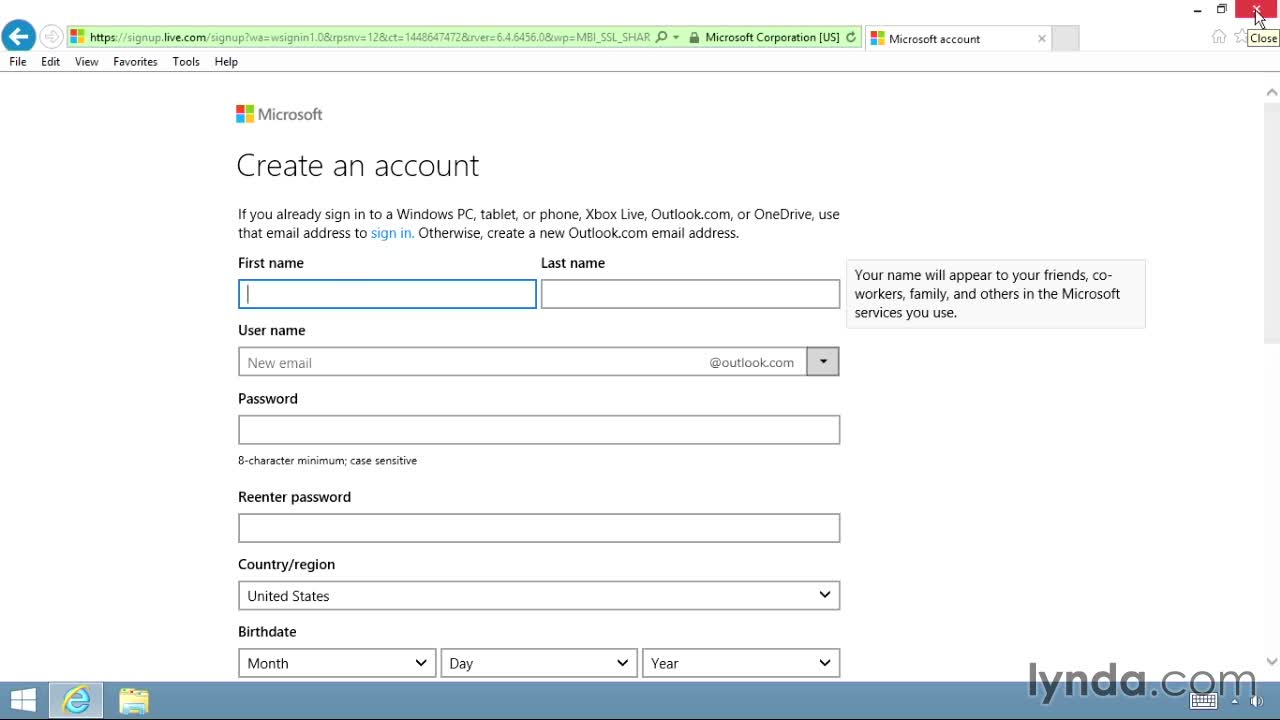
Task: Click the site favicon in address bar
Action: click(x=77, y=38)
